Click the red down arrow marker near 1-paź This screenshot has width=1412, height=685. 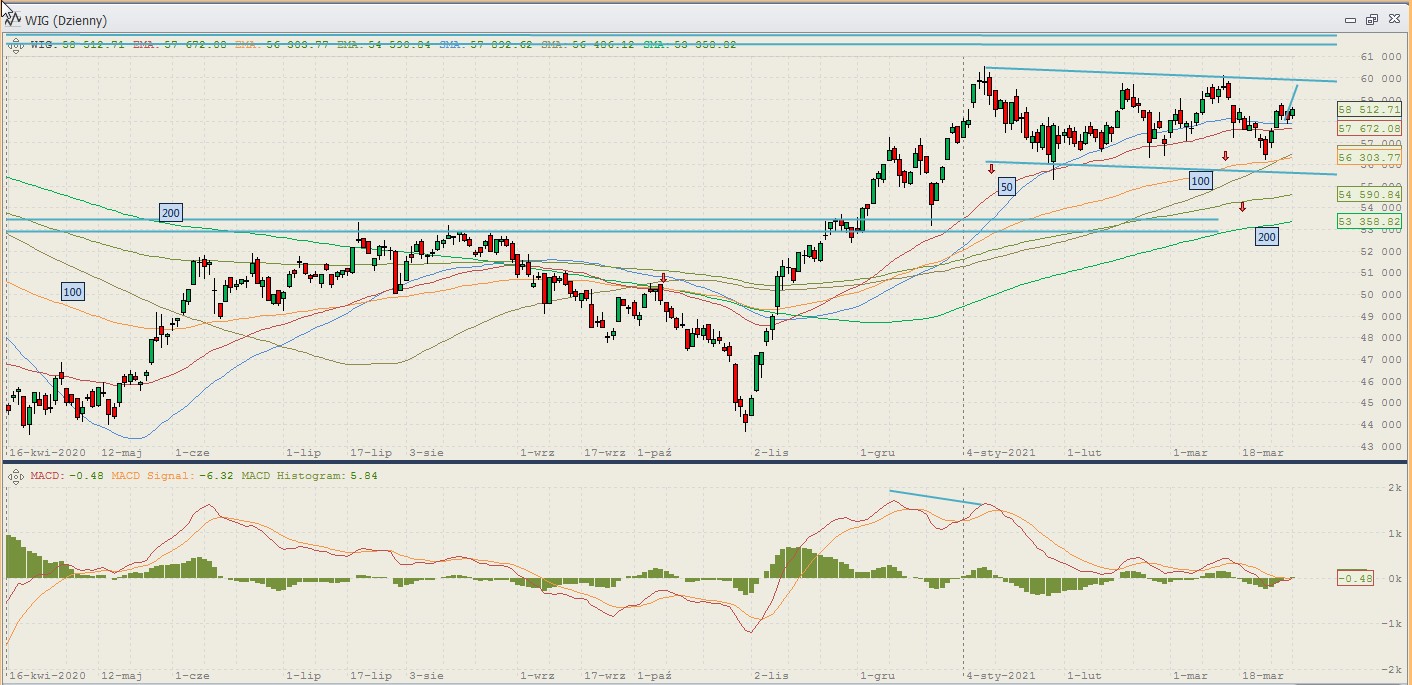click(663, 278)
